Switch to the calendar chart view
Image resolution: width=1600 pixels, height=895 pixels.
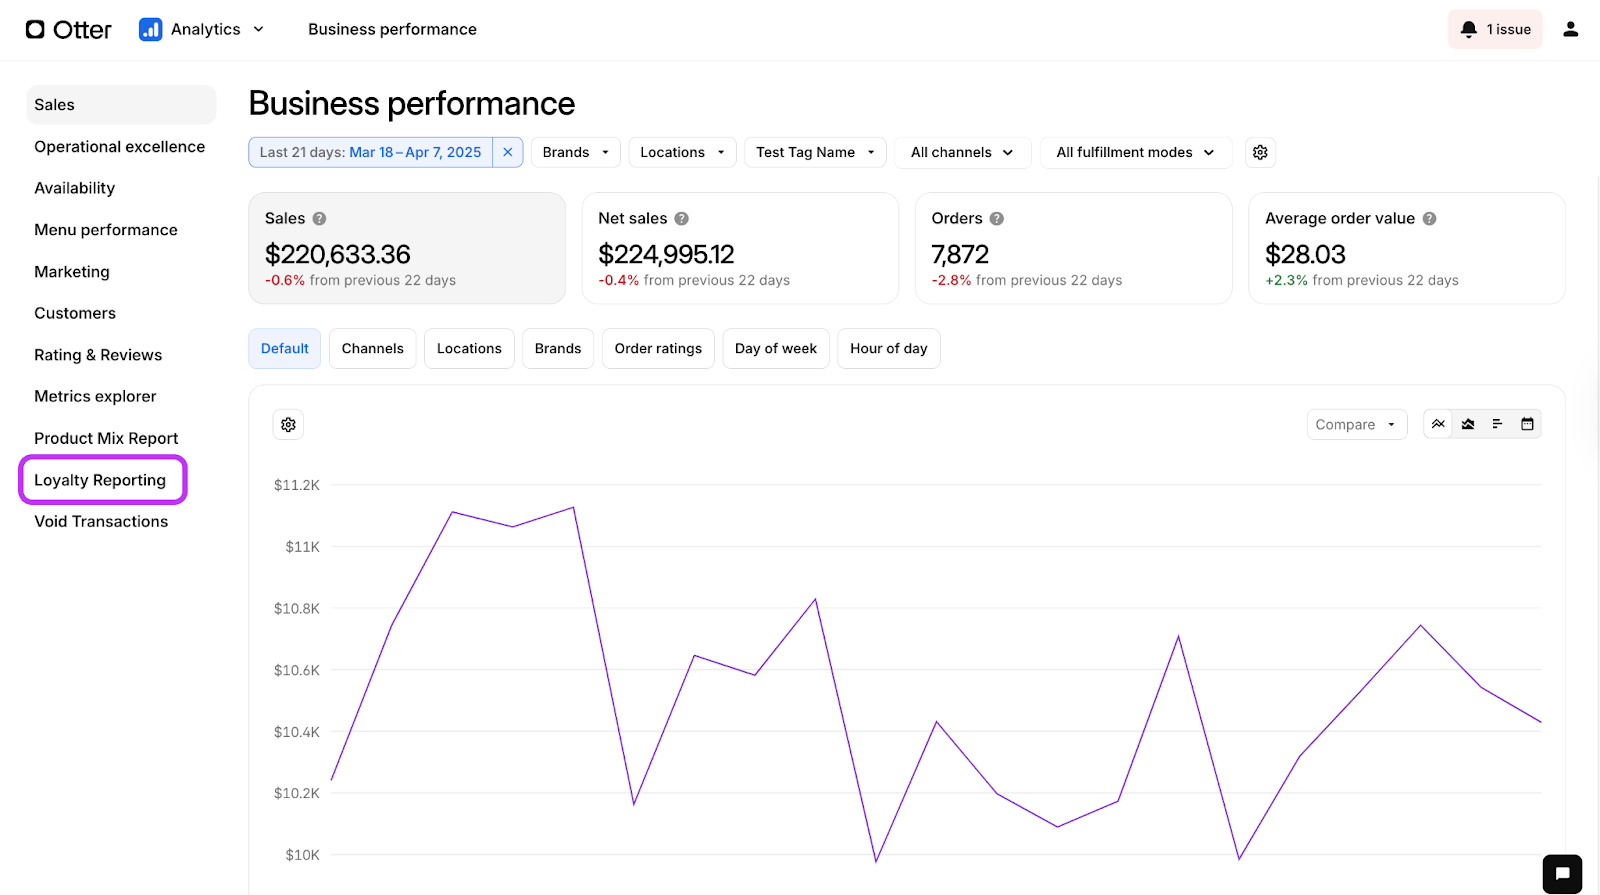pyautogui.click(x=1527, y=424)
